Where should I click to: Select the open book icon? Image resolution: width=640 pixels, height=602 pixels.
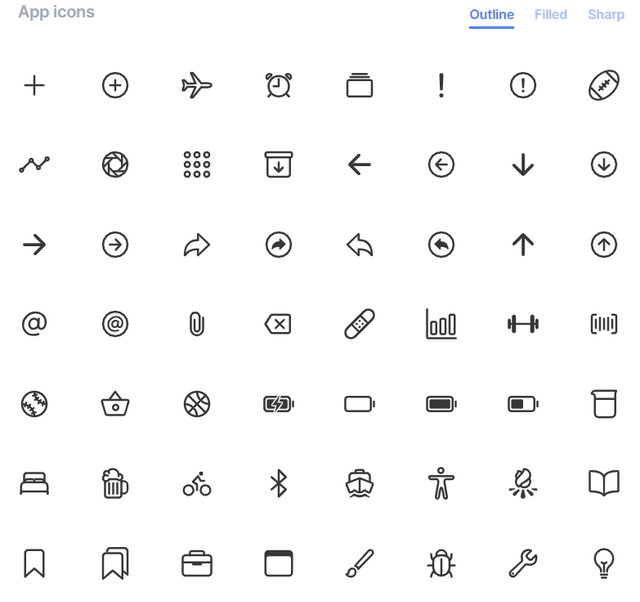coord(604,484)
